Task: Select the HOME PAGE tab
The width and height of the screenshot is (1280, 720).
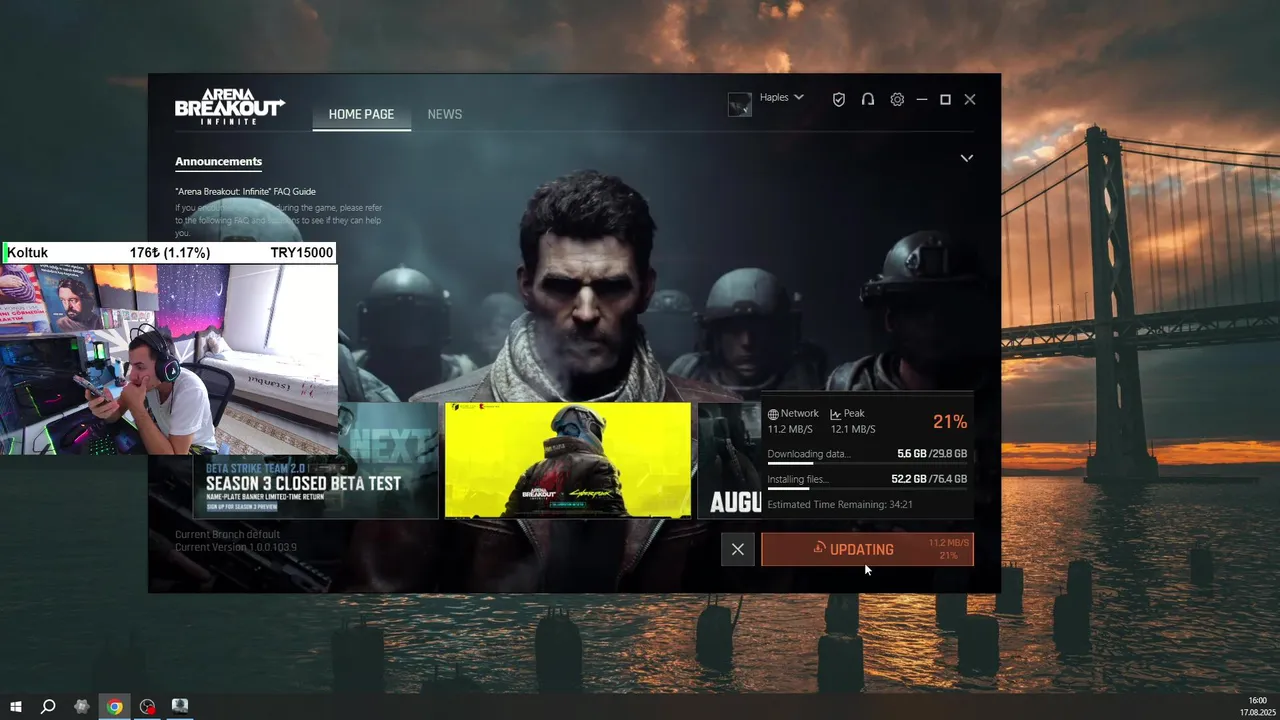Action: (361, 114)
